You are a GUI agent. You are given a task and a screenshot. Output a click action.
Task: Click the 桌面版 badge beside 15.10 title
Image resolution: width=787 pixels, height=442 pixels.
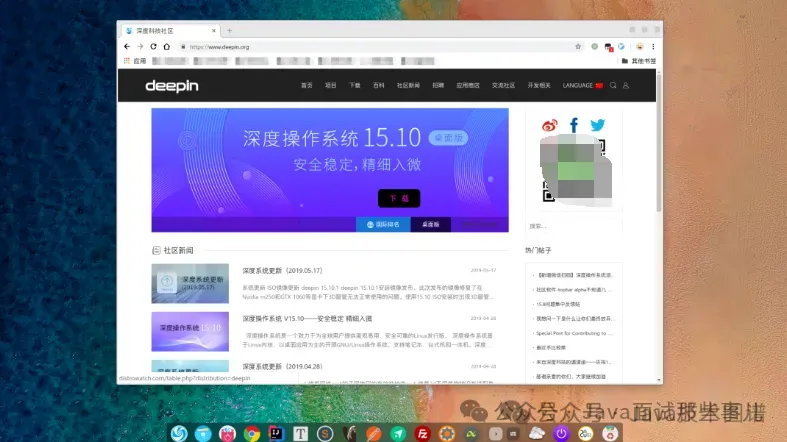[x=448, y=138]
